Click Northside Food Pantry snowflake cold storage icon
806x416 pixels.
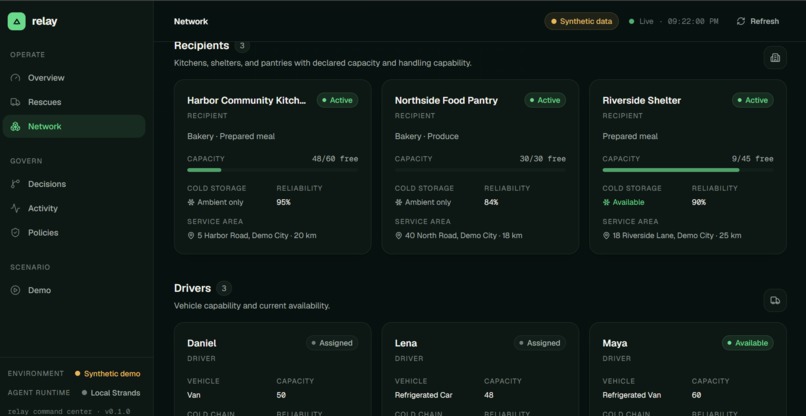pyautogui.click(x=398, y=202)
